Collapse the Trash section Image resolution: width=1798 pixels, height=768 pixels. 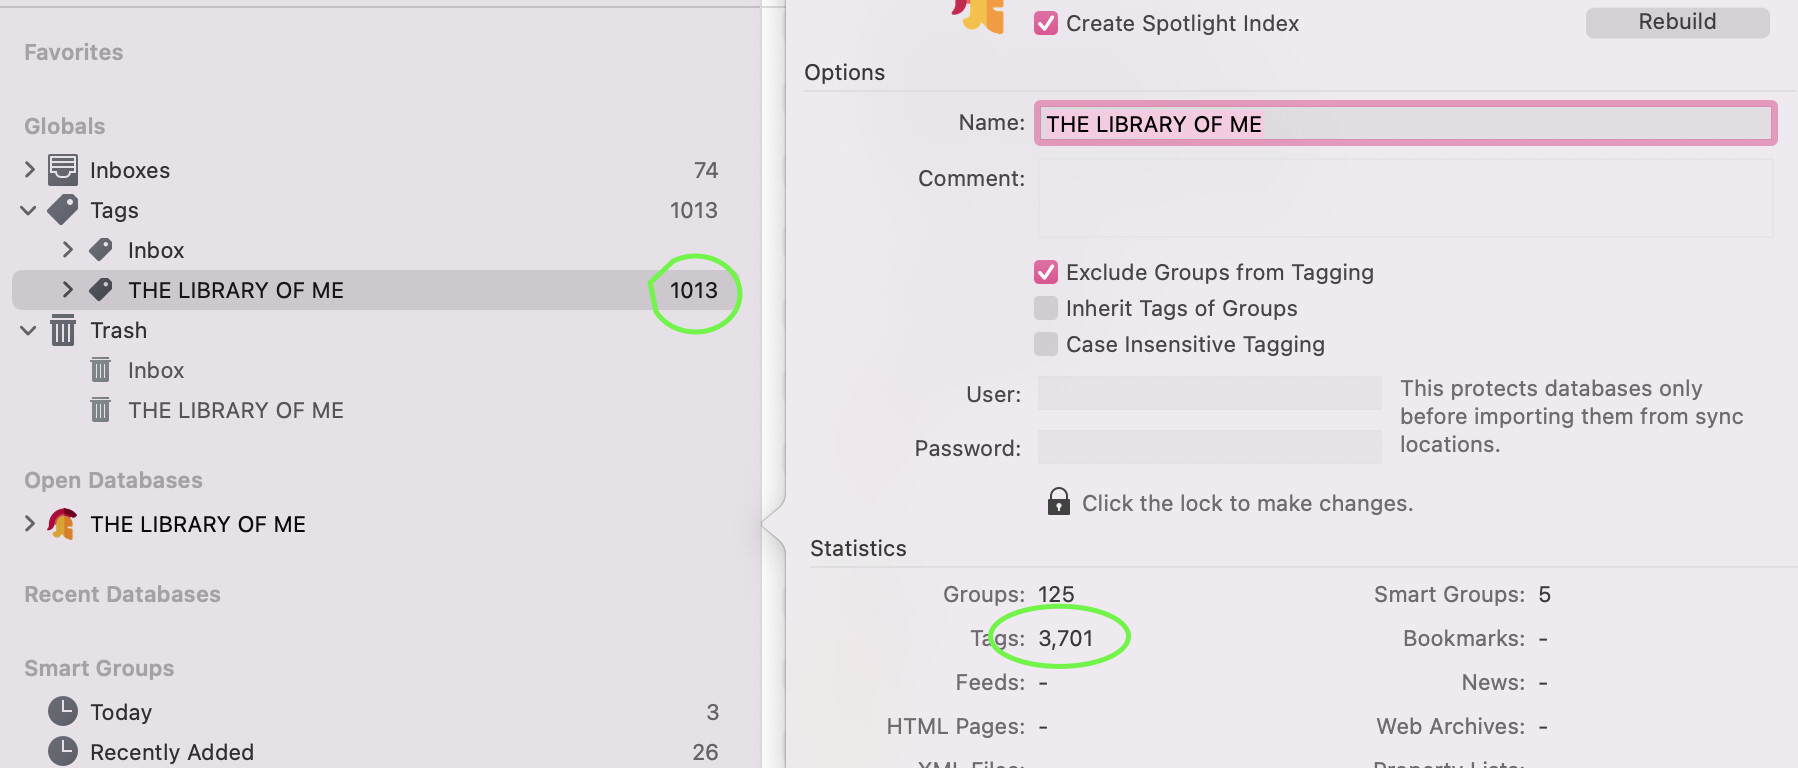click(29, 330)
